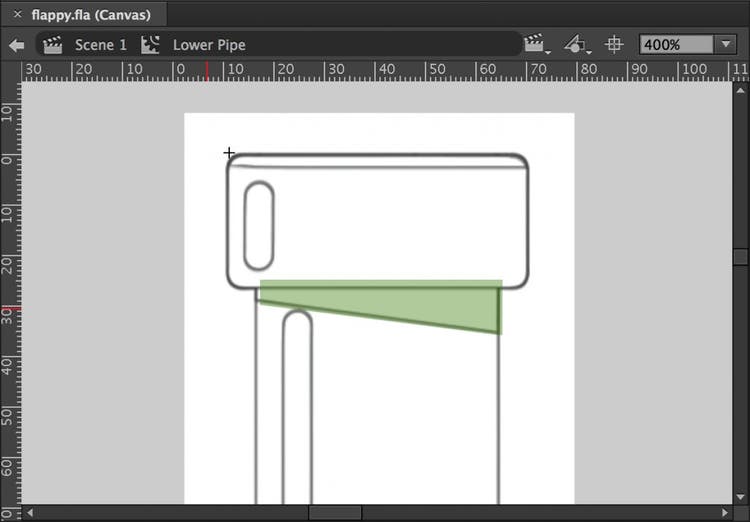The image size is (750, 522).
Task: Click the Lower Pipe symbol icon
Action: (x=151, y=45)
